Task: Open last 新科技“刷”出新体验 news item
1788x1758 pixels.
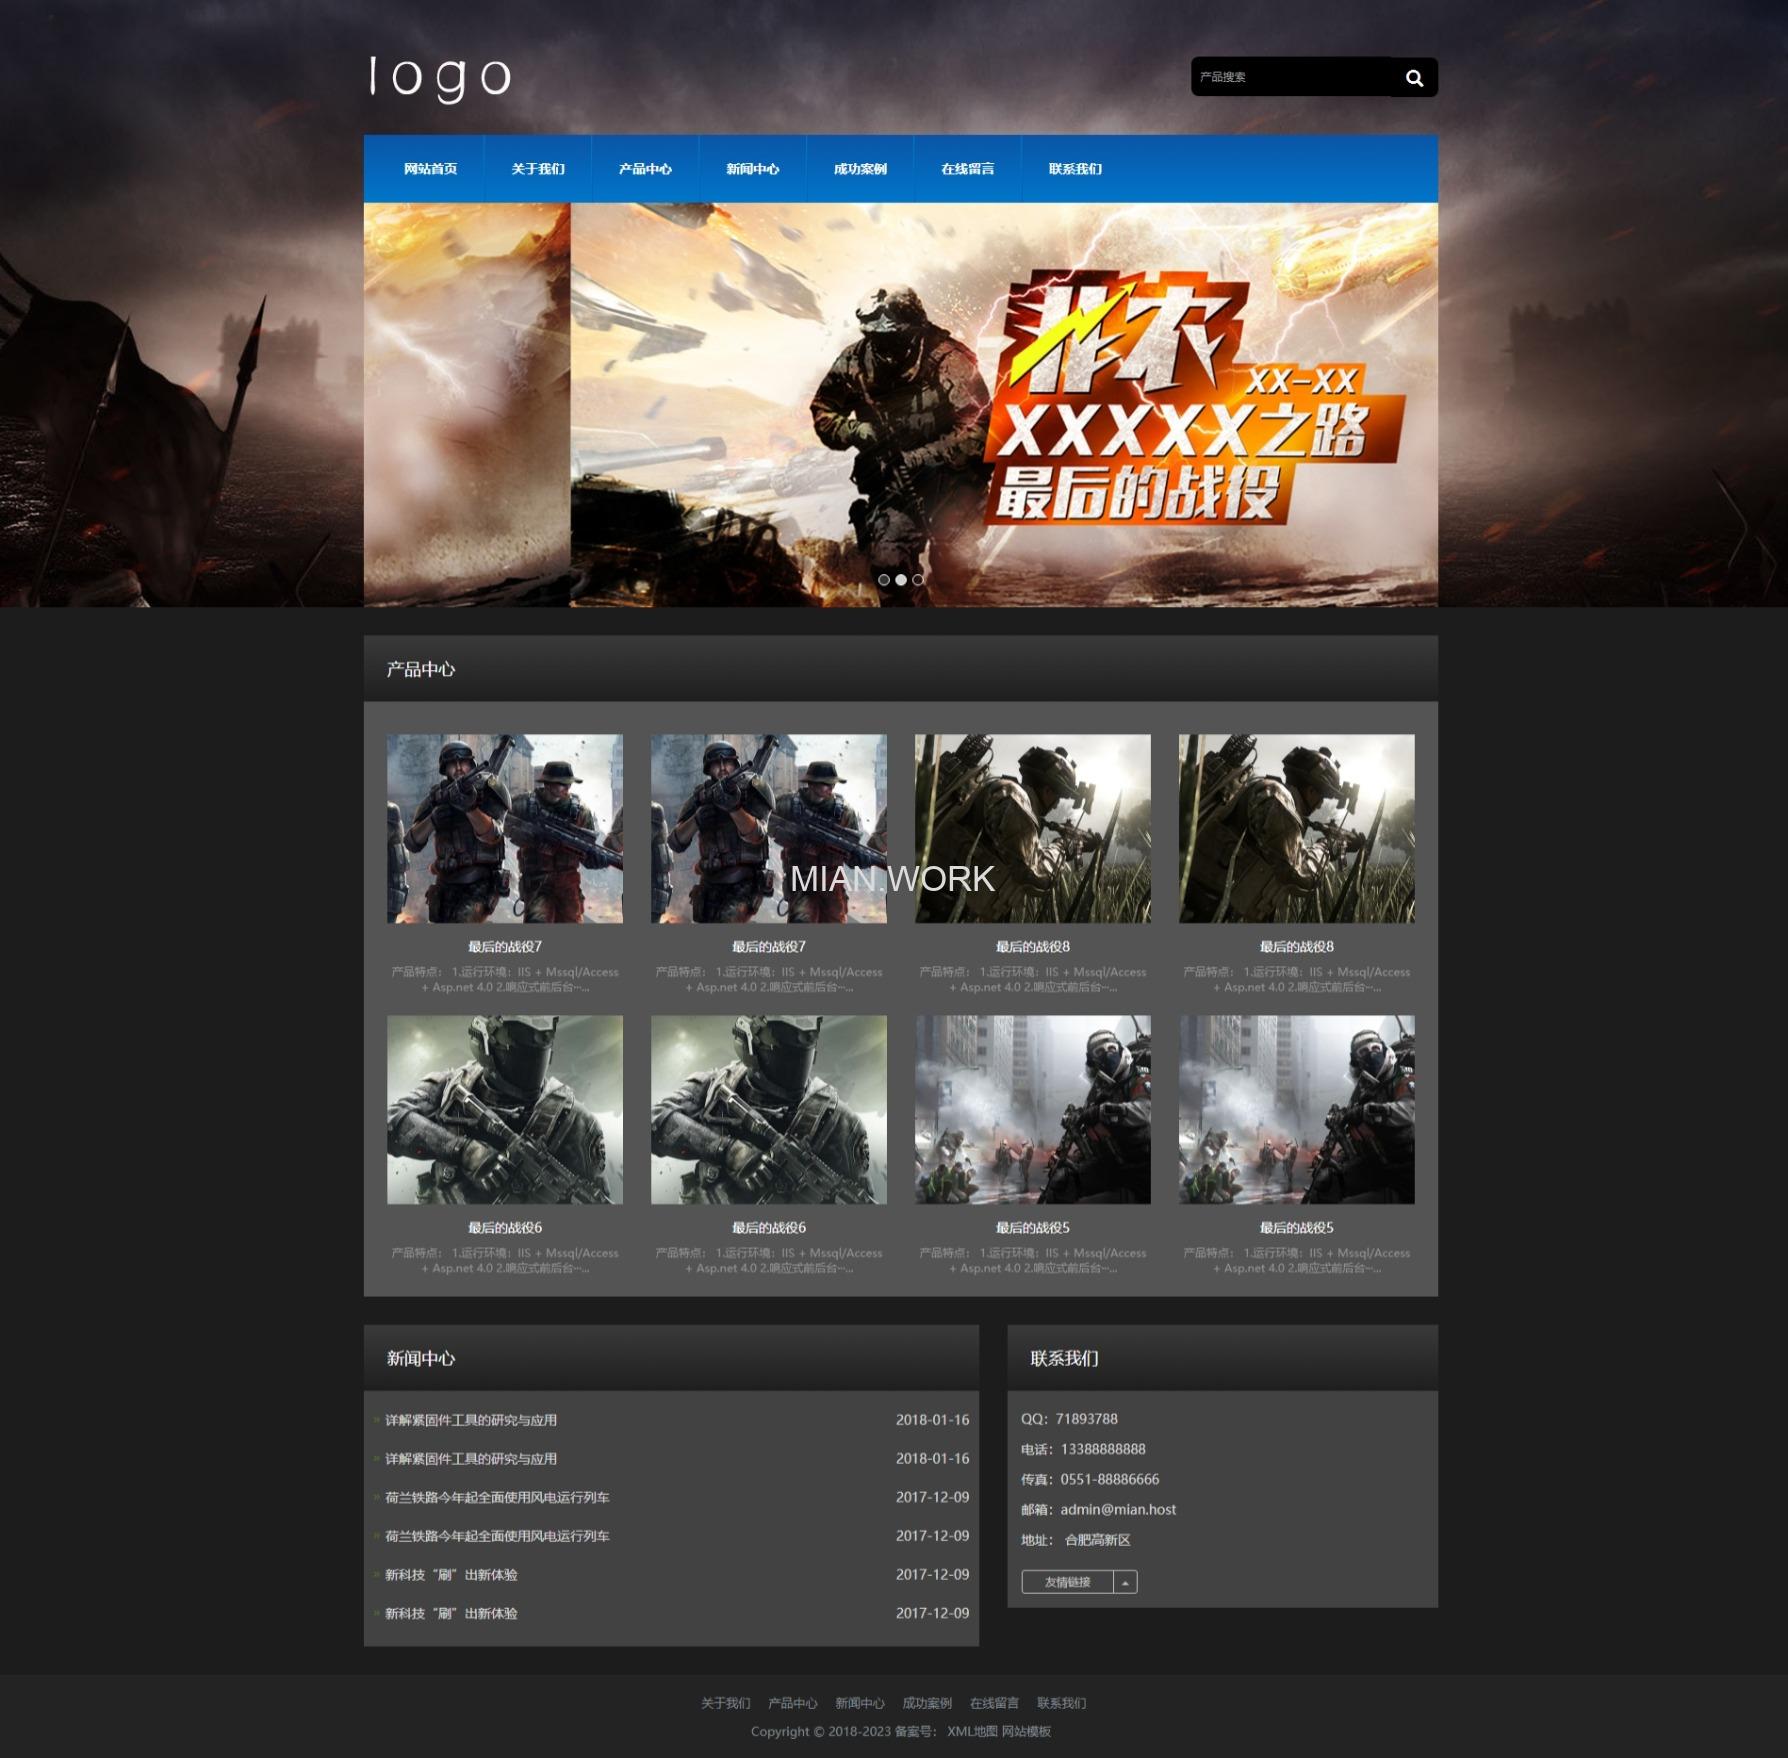Action: click(x=451, y=1614)
